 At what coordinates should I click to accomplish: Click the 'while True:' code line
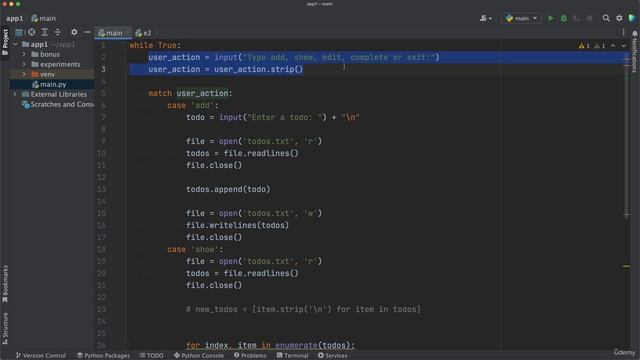155,45
